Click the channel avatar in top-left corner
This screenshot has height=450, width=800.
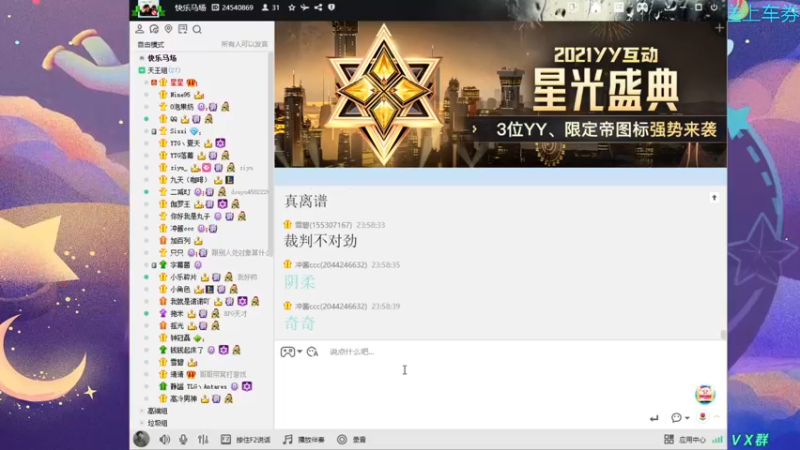[x=148, y=9]
